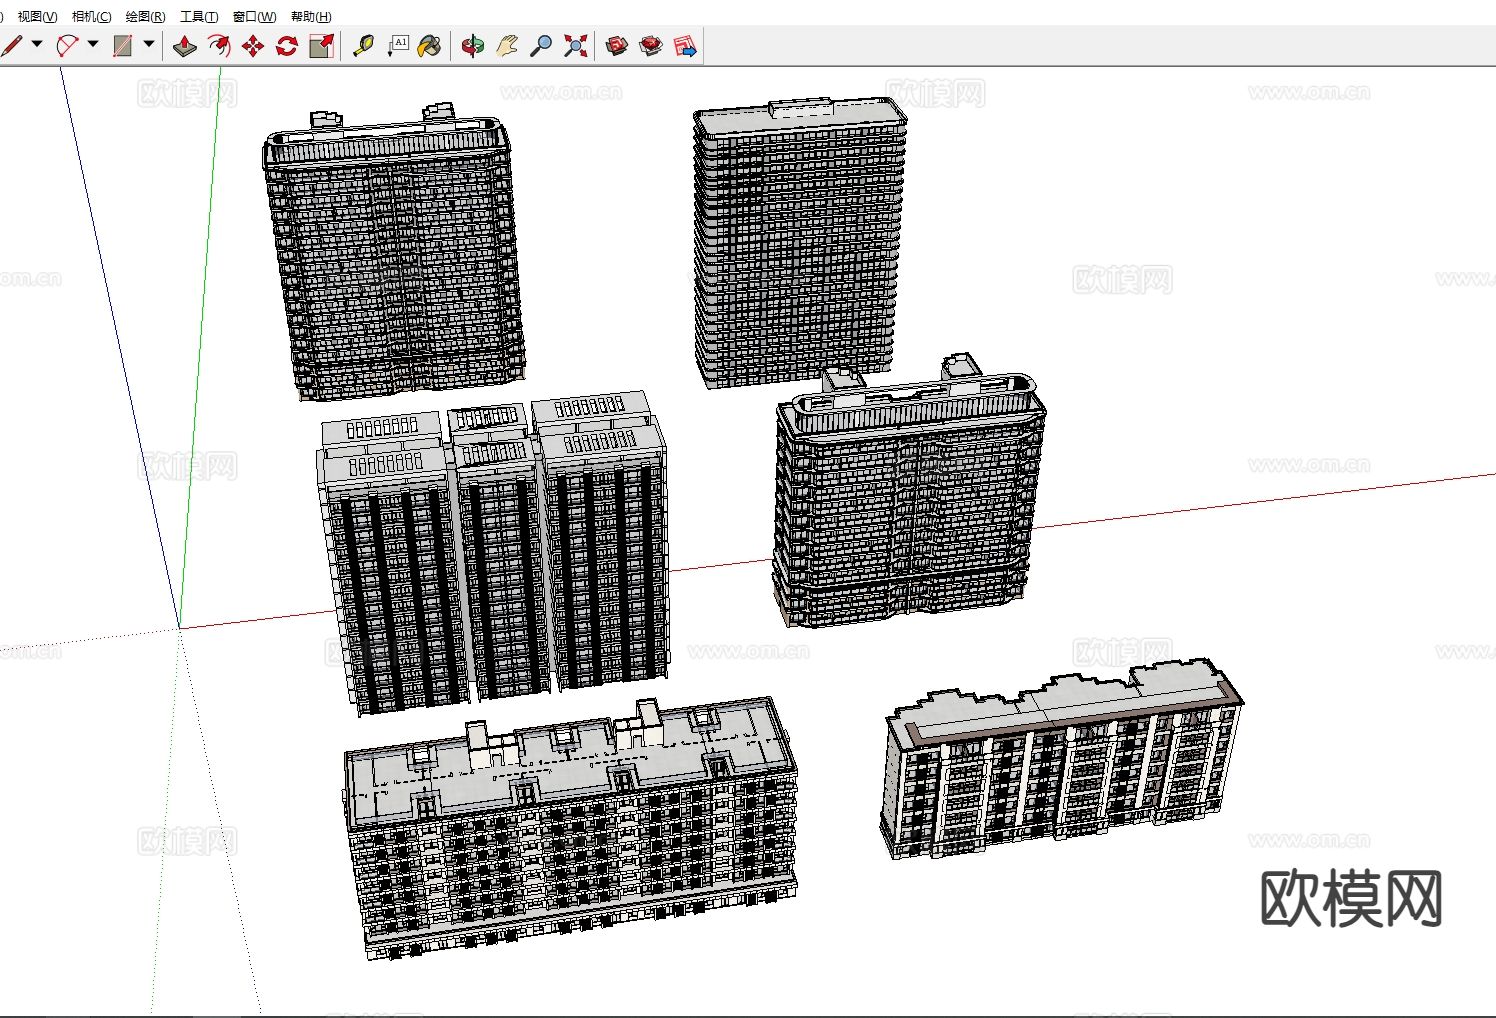
Task: Open the 帮助(H) menu
Action: pos(311,16)
